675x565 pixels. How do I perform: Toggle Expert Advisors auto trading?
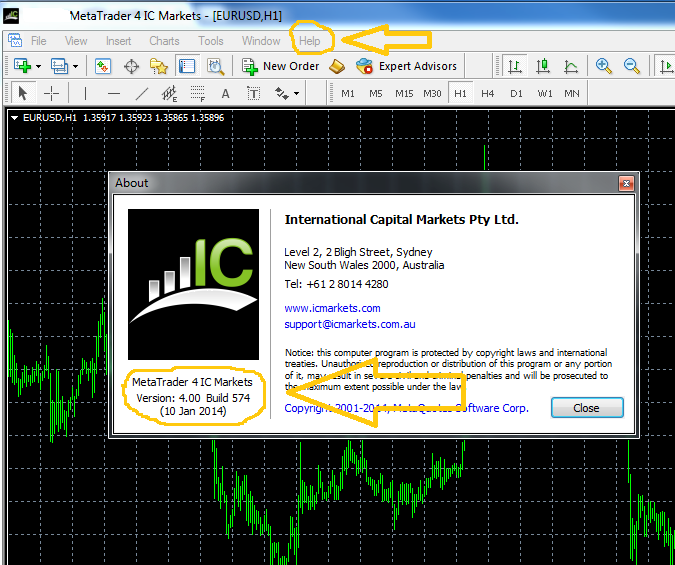(406, 66)
